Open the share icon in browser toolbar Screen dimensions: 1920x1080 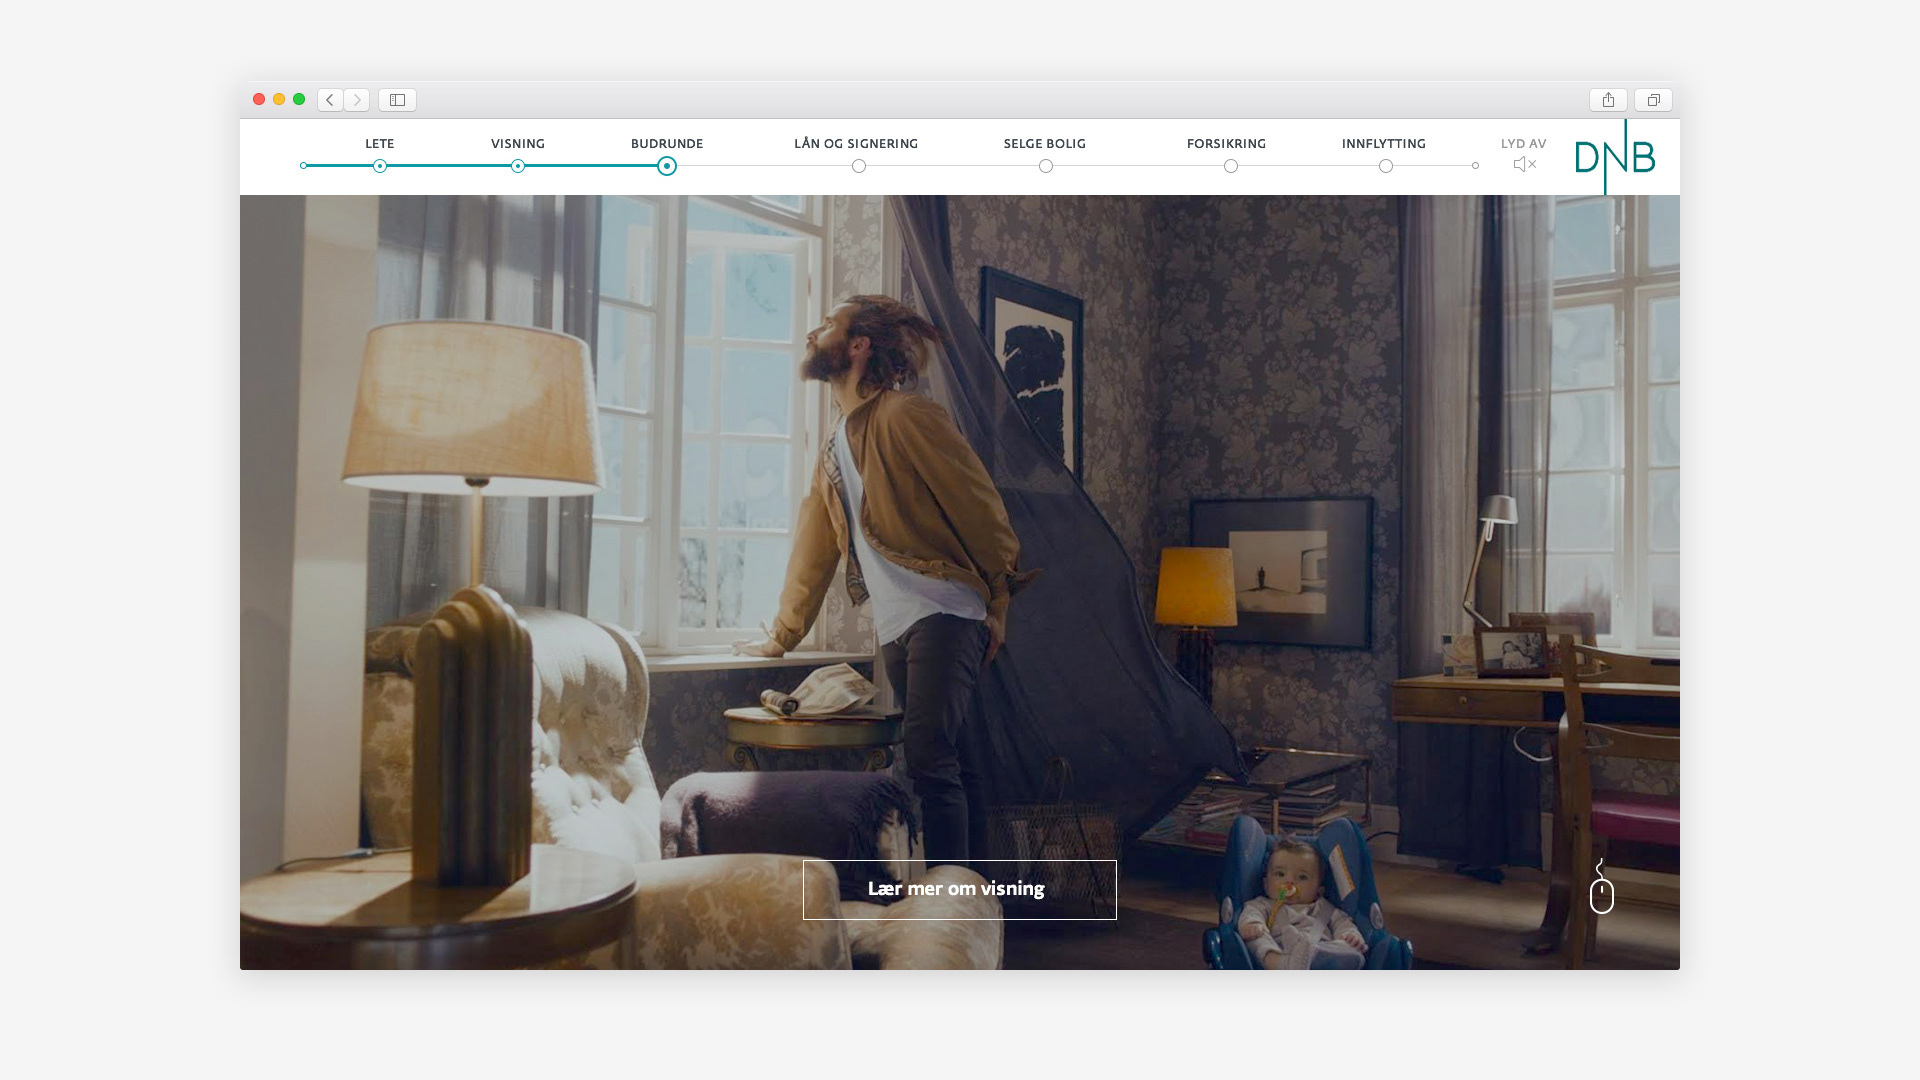pos(1608,100)
